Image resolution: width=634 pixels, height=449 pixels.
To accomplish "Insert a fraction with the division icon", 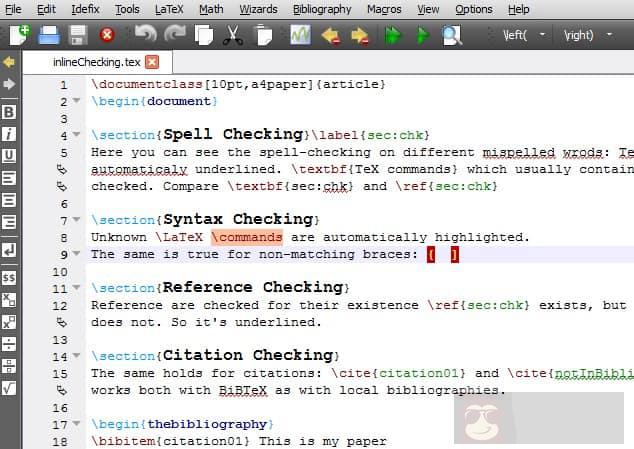I will click(9, 344).
